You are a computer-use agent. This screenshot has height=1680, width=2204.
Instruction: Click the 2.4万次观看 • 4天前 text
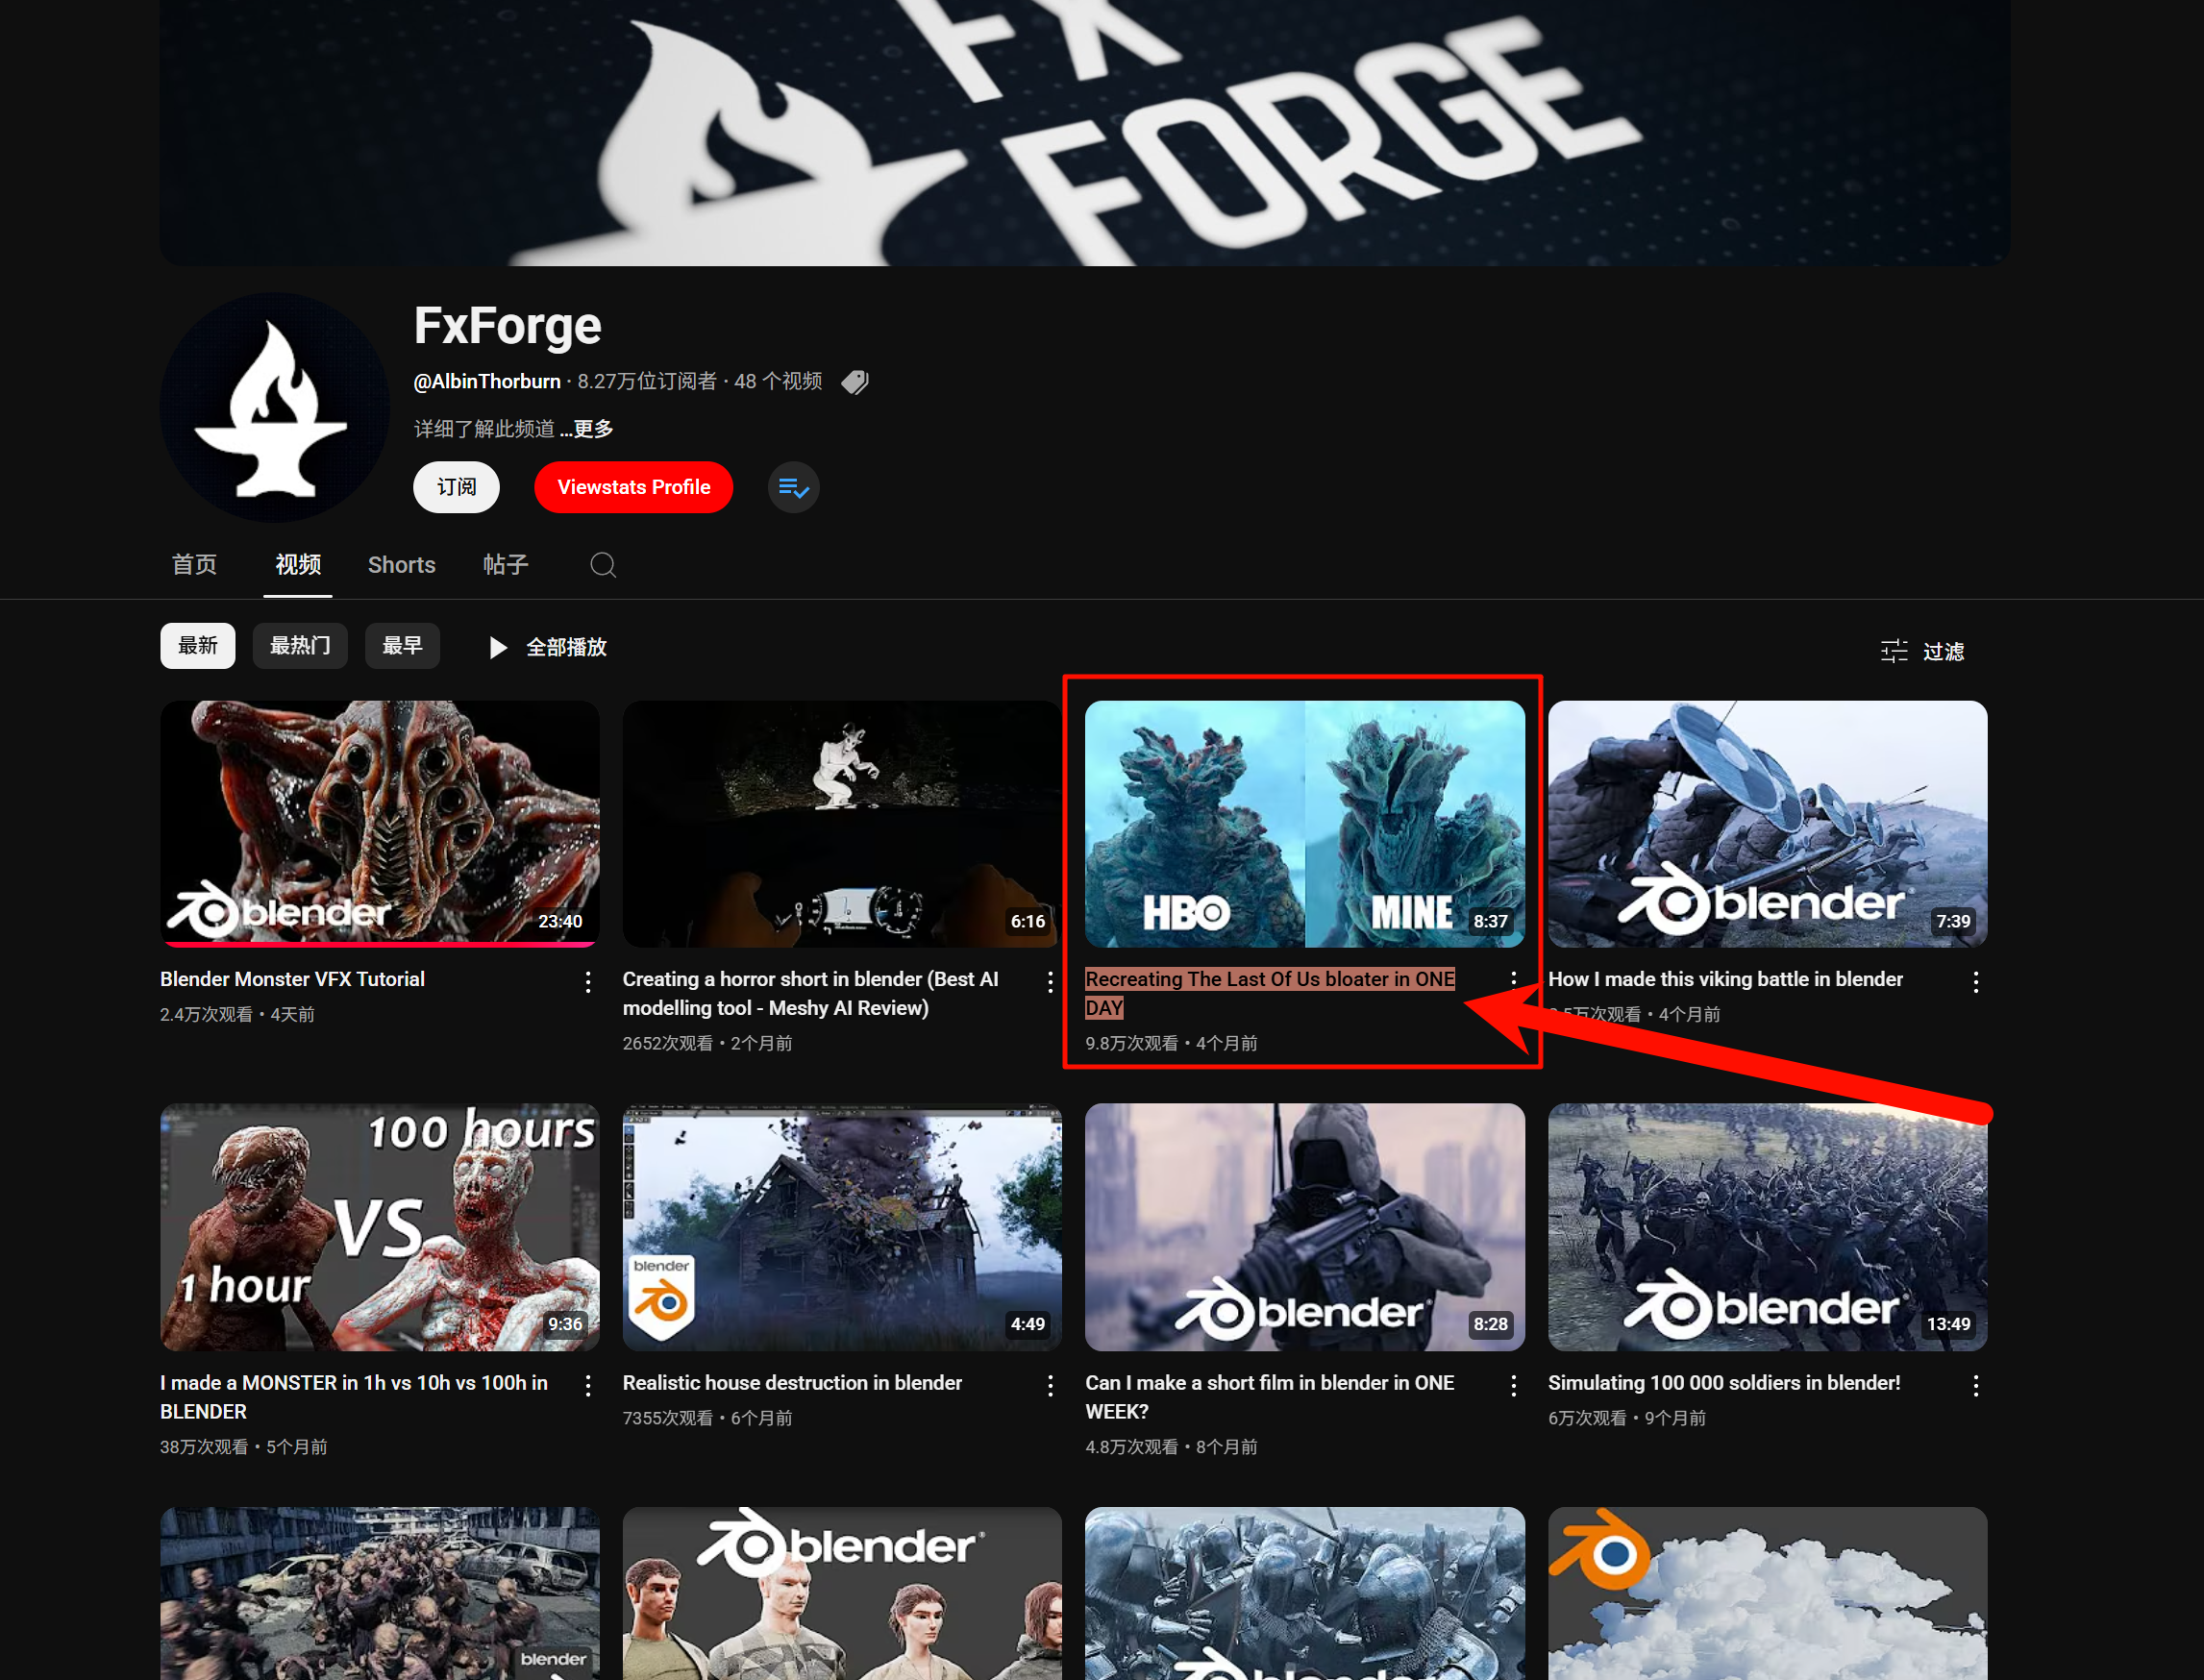click(237, 1014)
